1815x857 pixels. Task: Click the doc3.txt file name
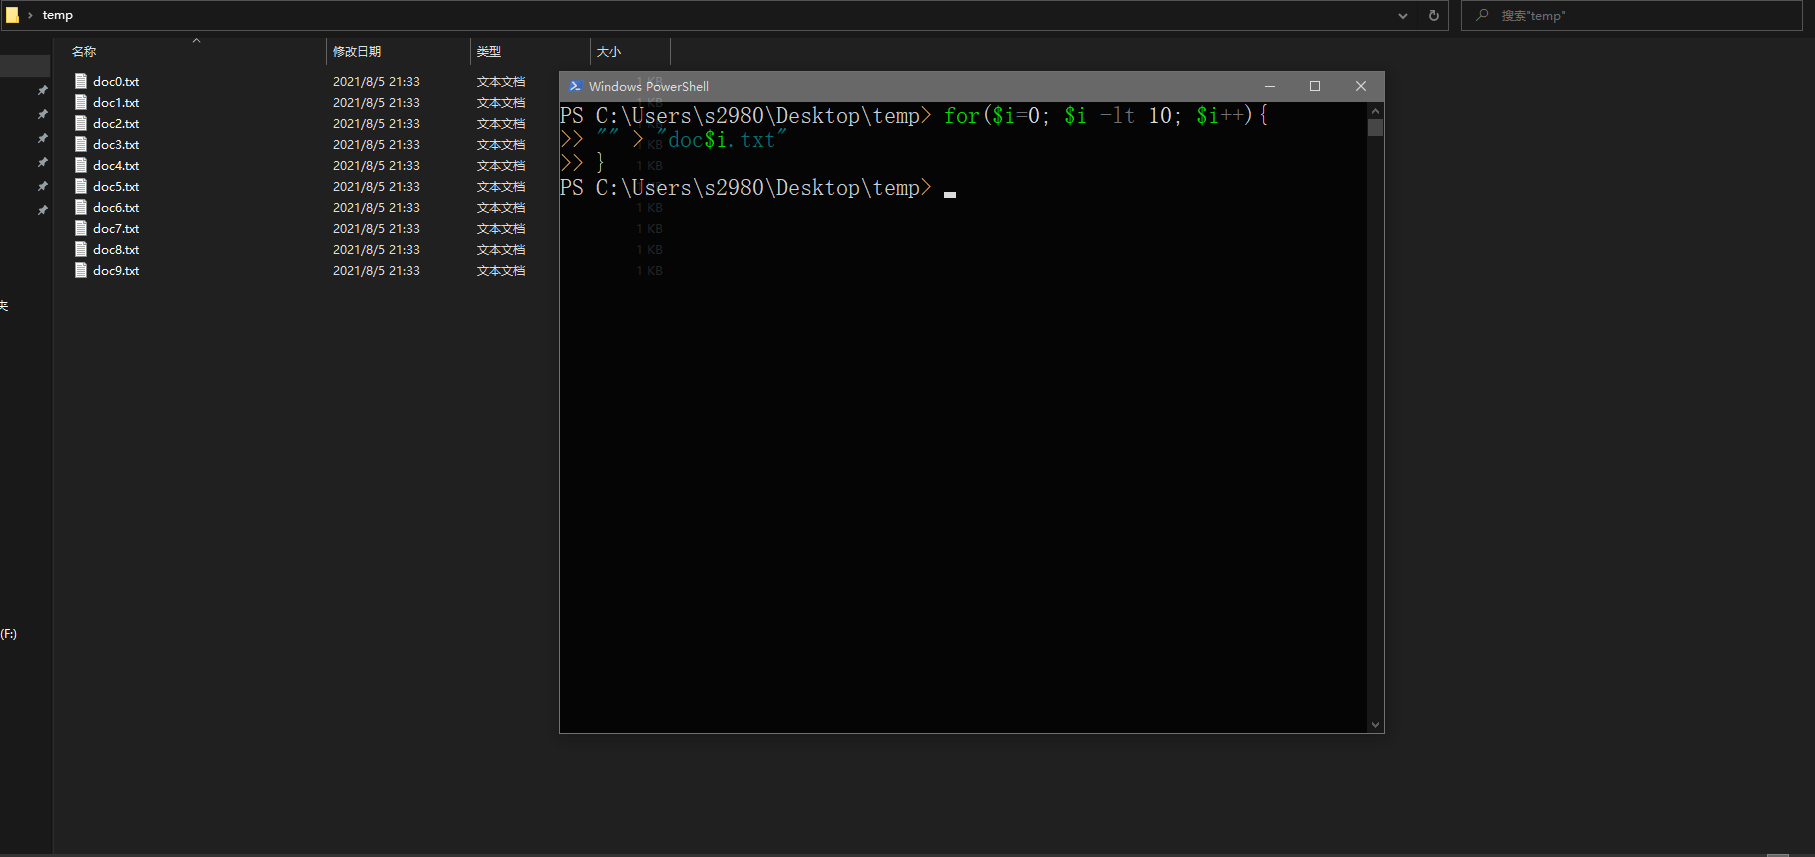(116, 145)
